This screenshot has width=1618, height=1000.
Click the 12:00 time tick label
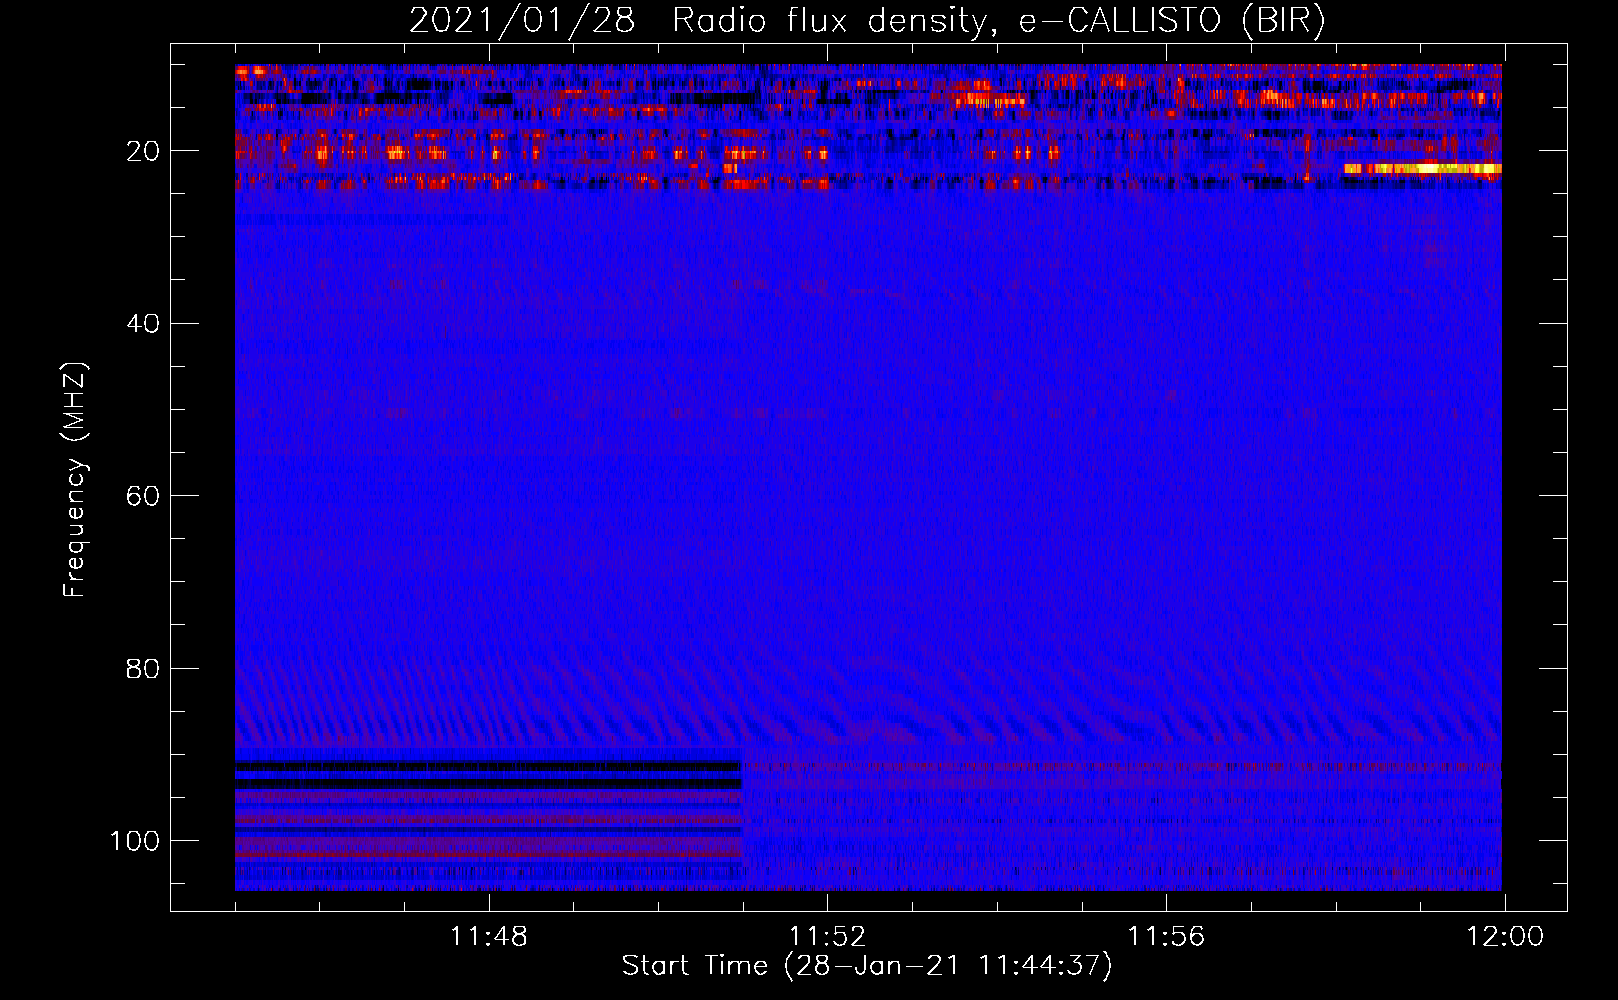point(1505,937)
